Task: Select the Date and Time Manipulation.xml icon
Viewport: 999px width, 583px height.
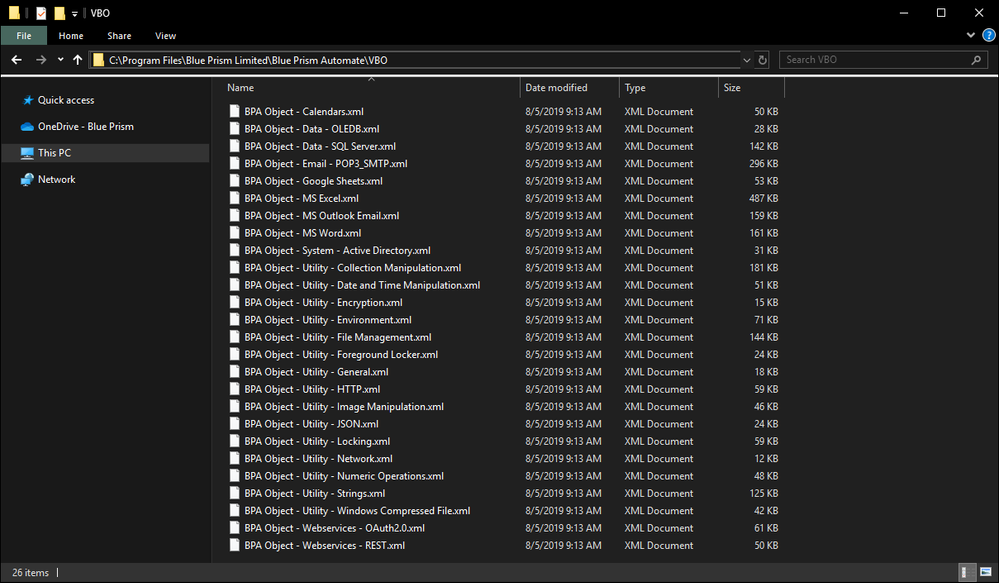Action: click(234, 285)
